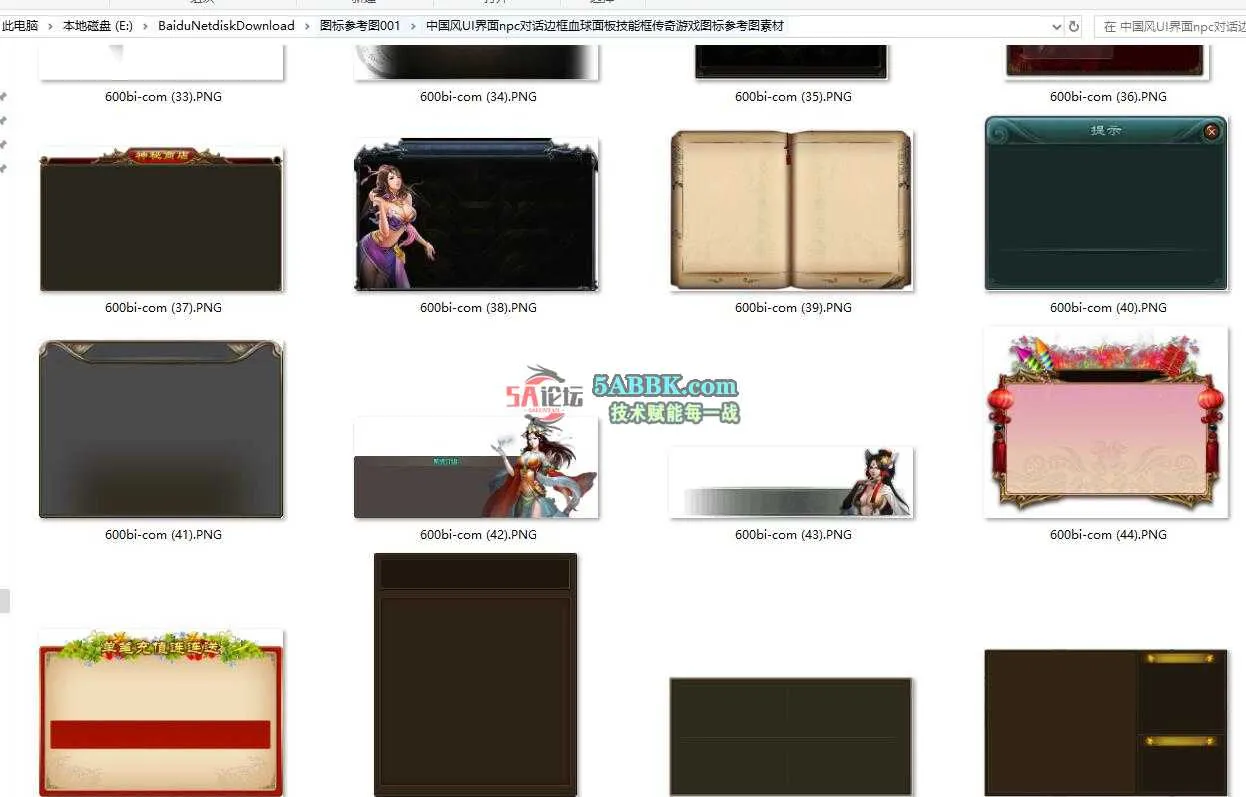Viewport: 1246px width, 797px height.
Task: Select the gray frame 600bi-com (41).PNG thumbnail
Action: 161,430
